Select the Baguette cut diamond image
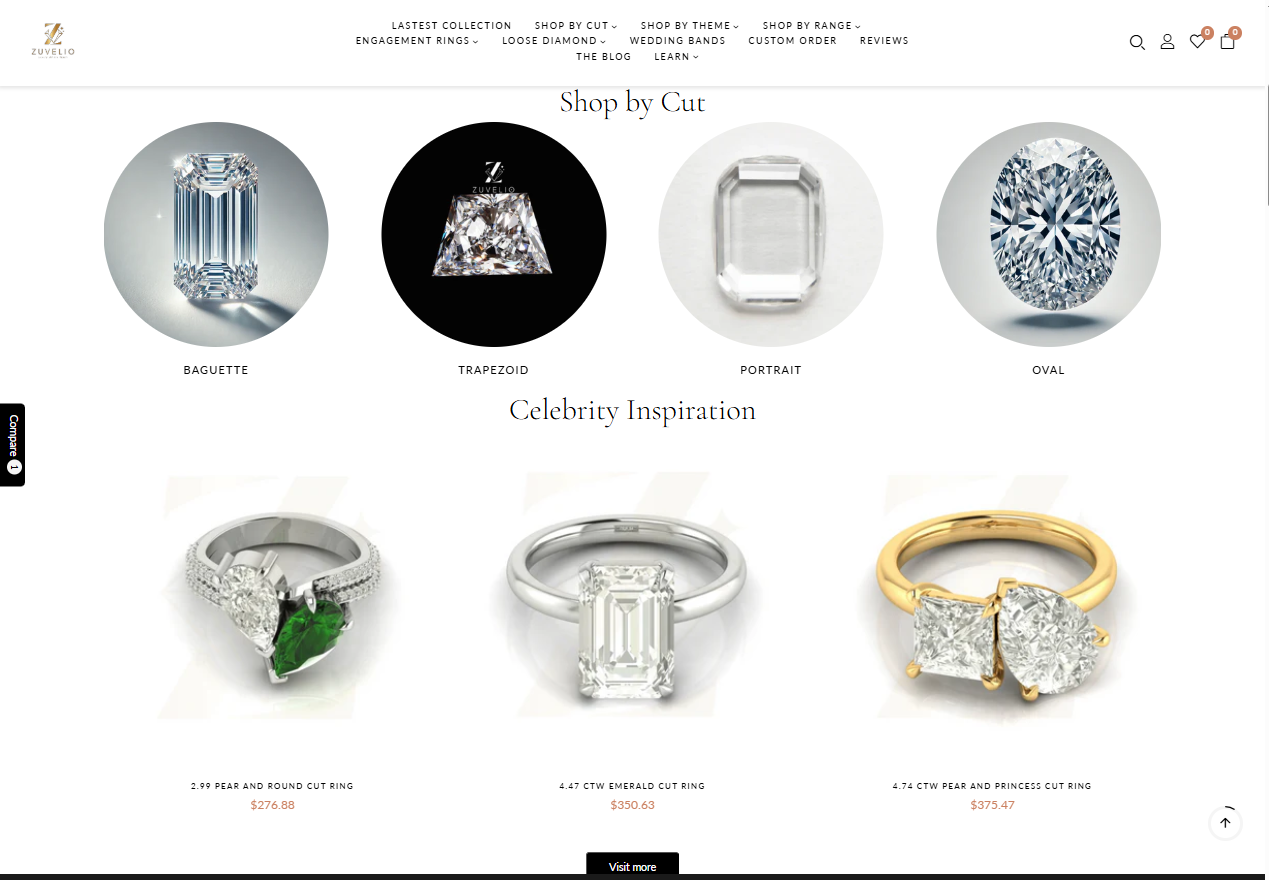The height and width of the screenshot is (880, 1269). 216,234
